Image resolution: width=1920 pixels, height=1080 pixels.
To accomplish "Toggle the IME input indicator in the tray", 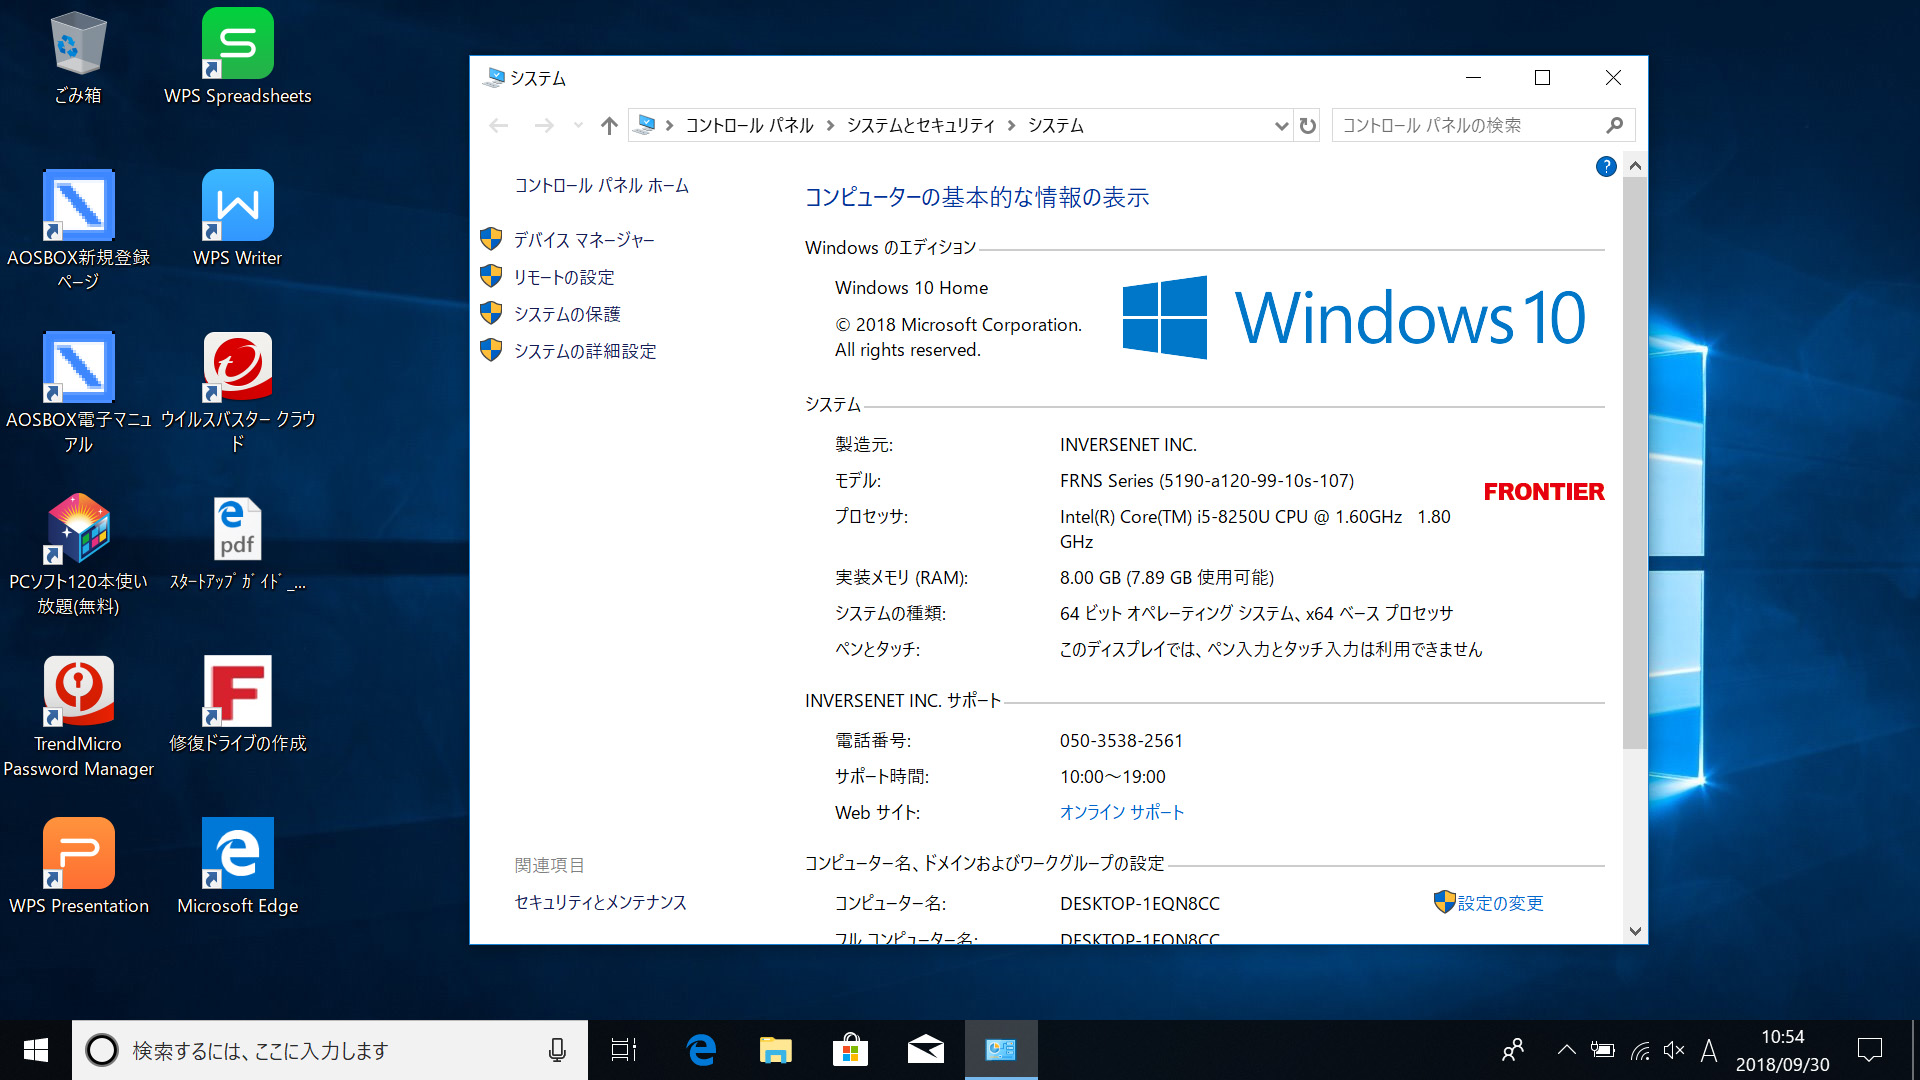I will coord(1710,1050).
